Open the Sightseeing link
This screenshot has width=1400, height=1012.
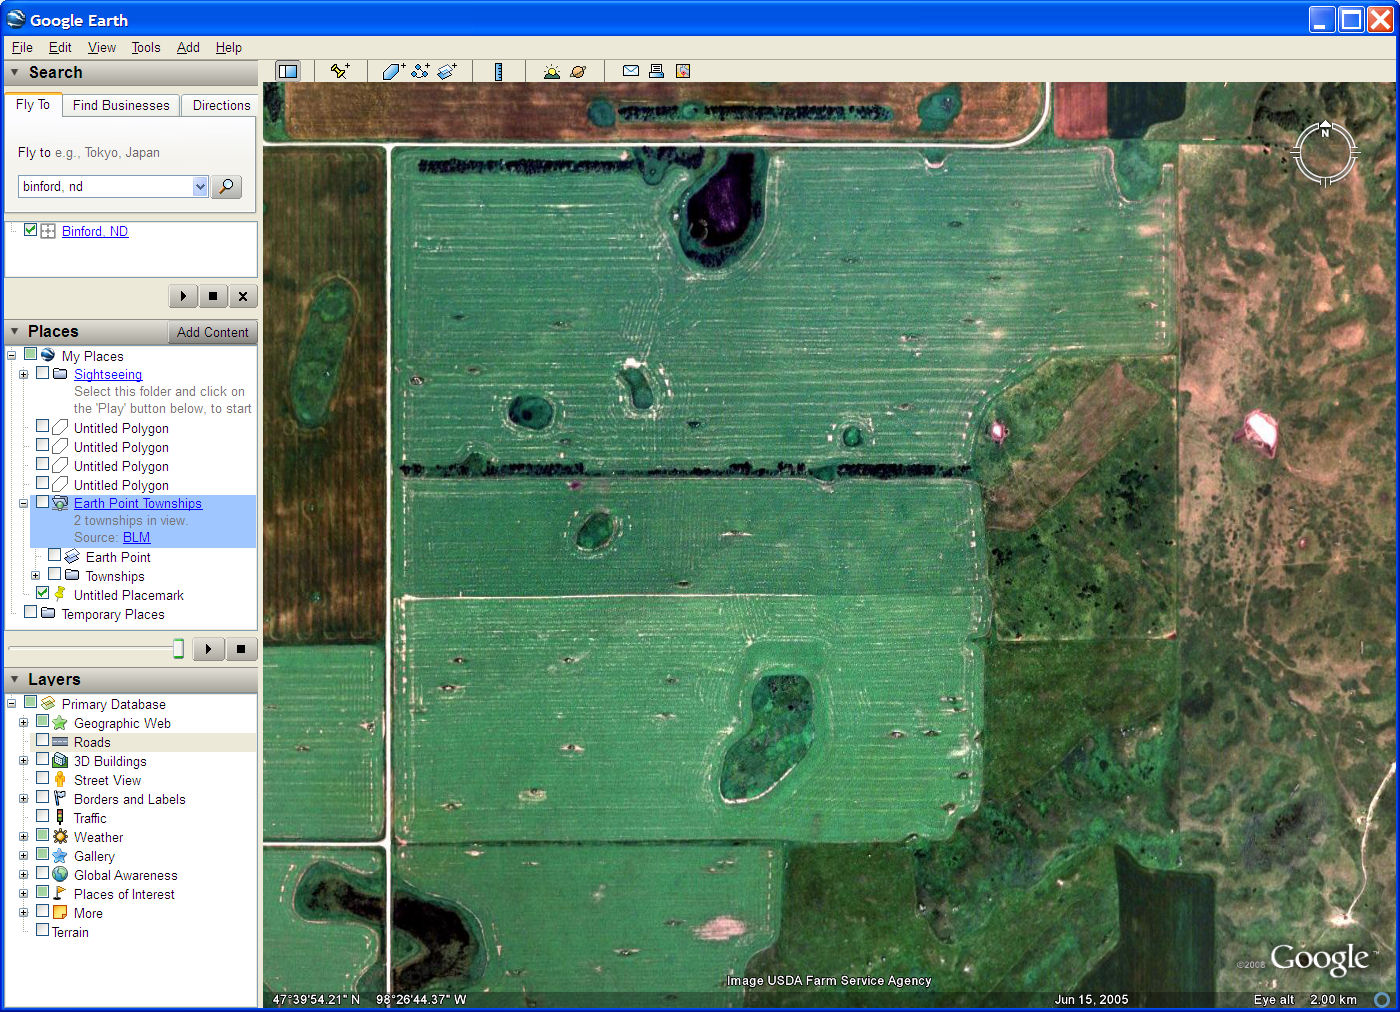[x=108, y=374]
